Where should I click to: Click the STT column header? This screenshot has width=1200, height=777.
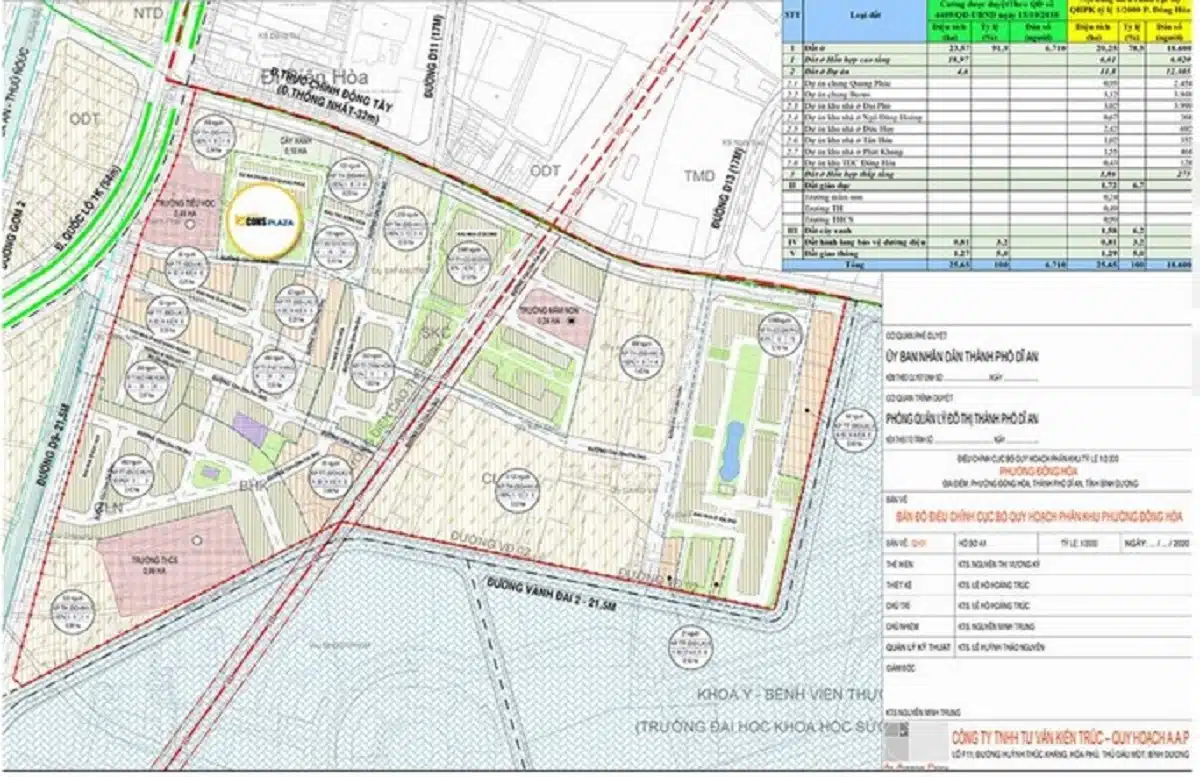click(x=791, y=15)
